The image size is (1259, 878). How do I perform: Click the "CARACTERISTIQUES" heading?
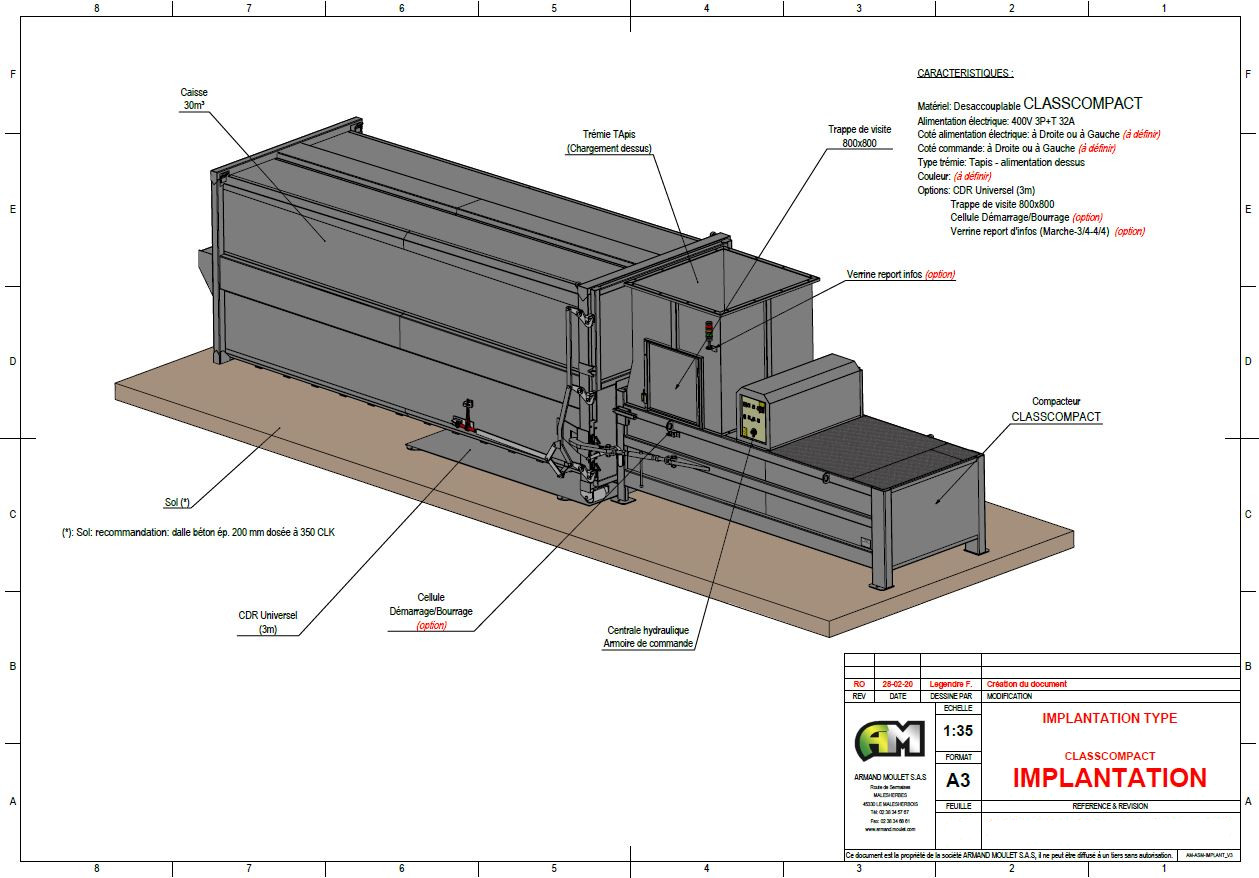pyautogui.click(x=965, y=74)
